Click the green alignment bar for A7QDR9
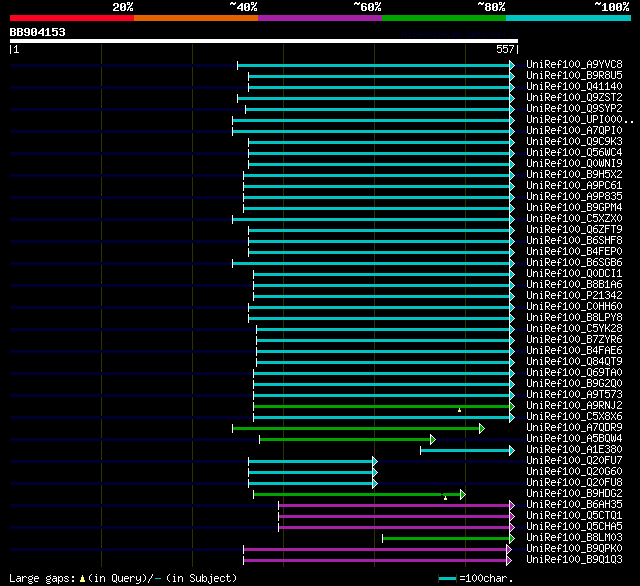Image resolution: width=640 pixels, height=586 pixels. 356,428
